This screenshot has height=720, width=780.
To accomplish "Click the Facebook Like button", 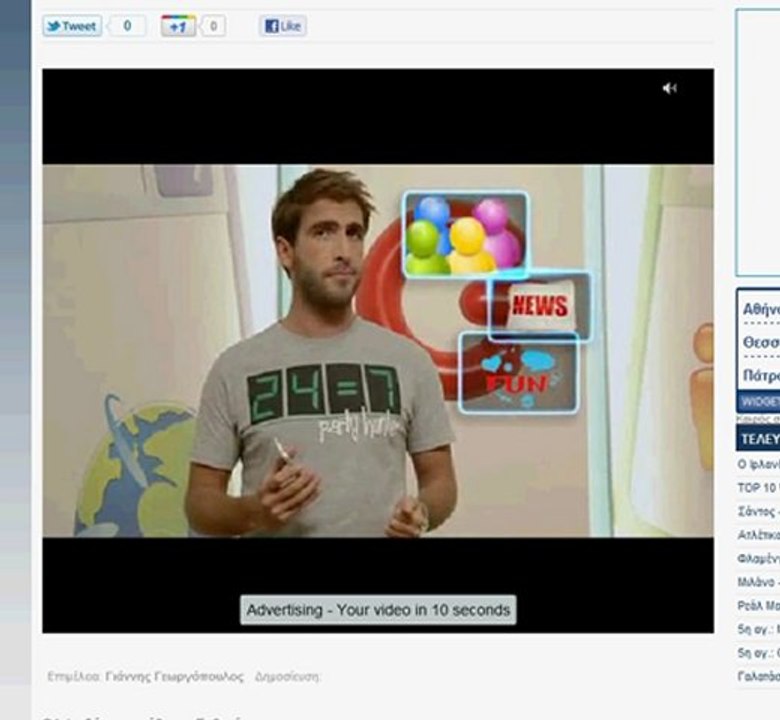I will click(x=283, y=26).
